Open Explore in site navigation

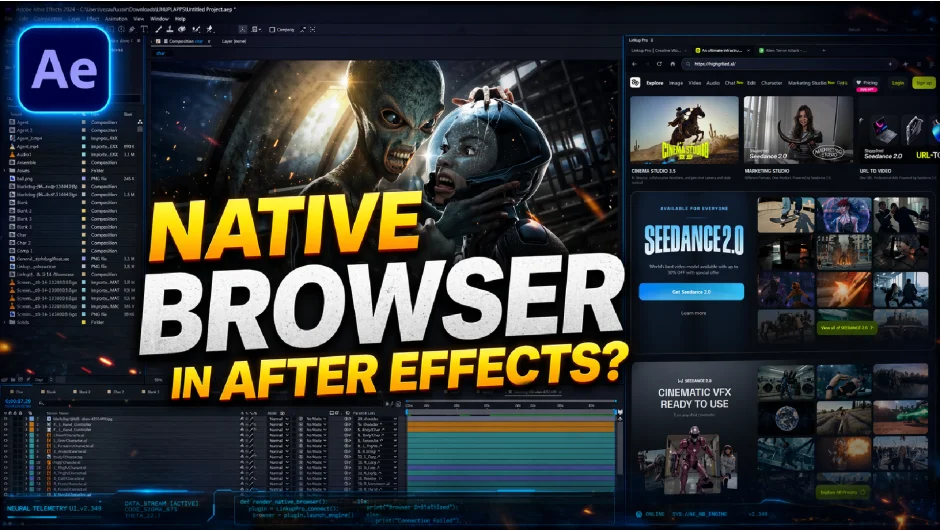point(655,83)
